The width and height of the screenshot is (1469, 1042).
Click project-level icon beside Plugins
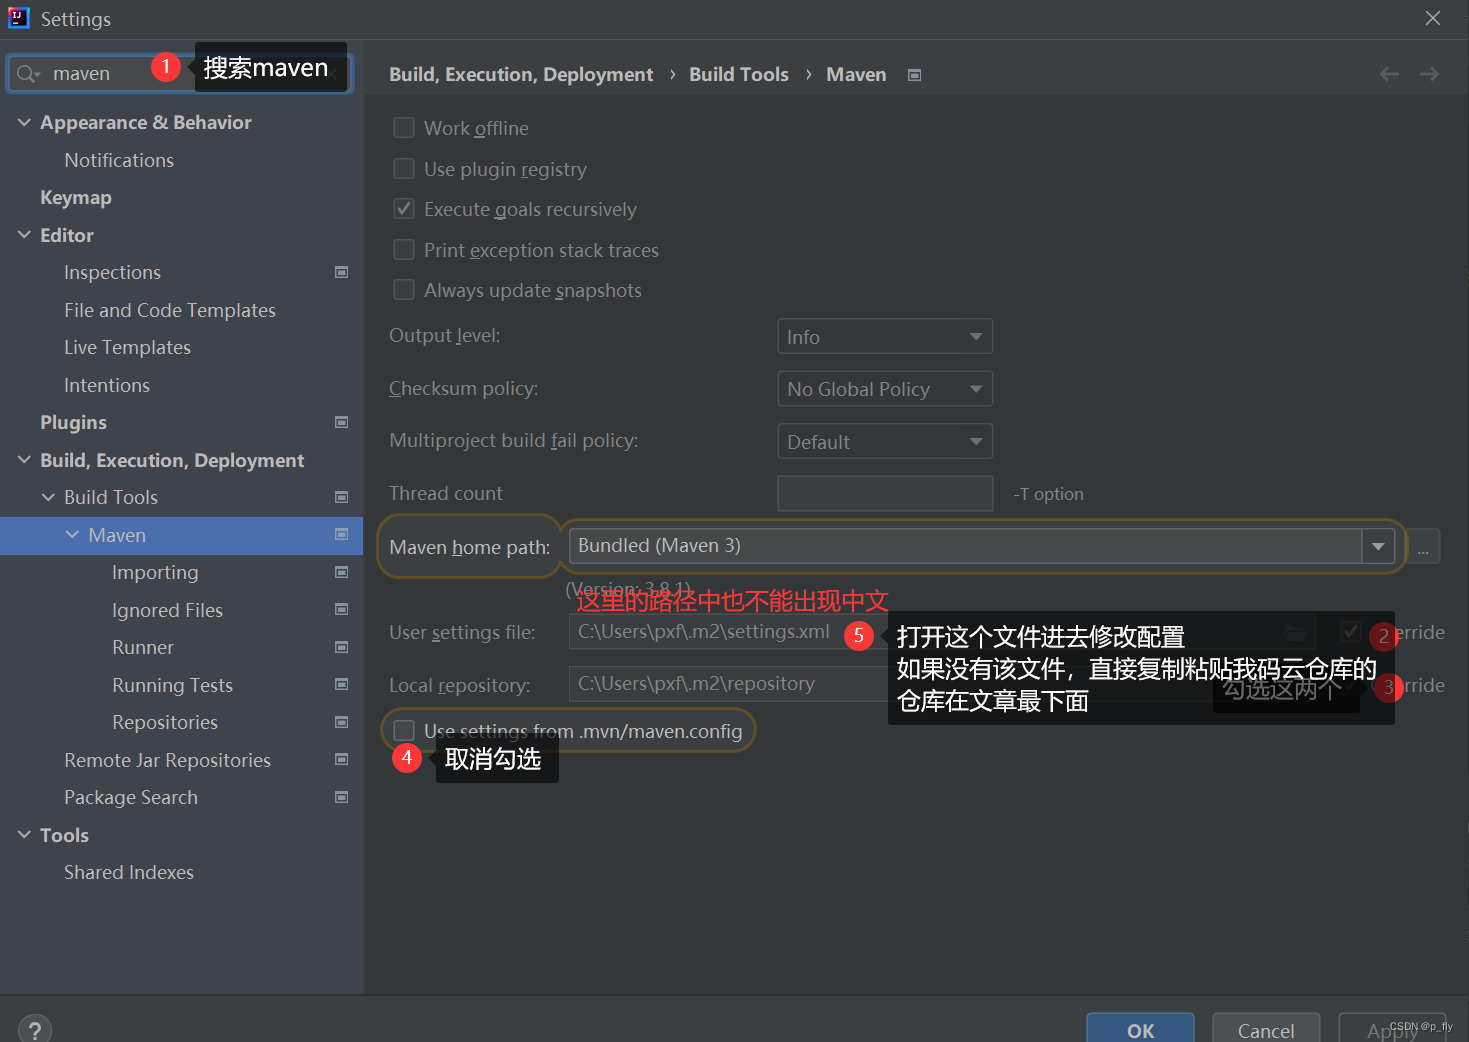(341, 422)
